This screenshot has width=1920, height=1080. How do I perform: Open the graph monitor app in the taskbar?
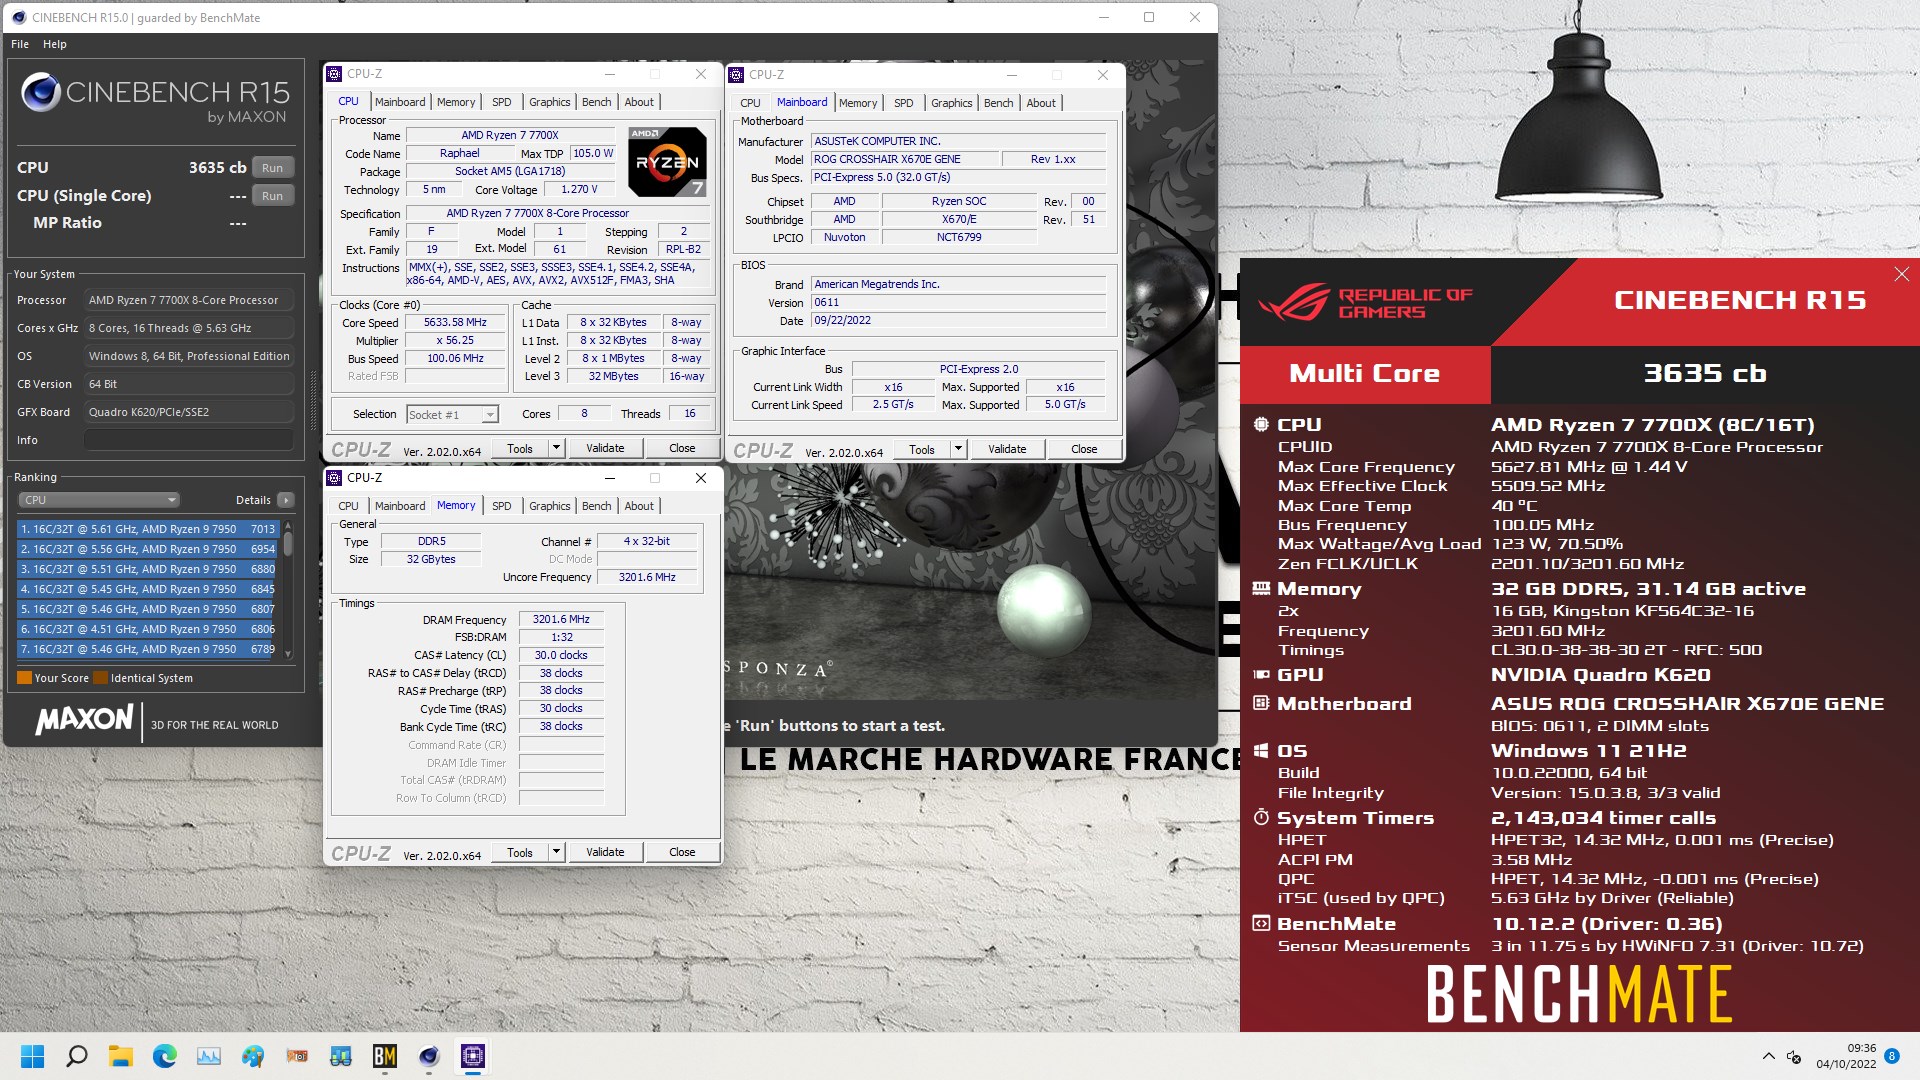click(209, 1056)
